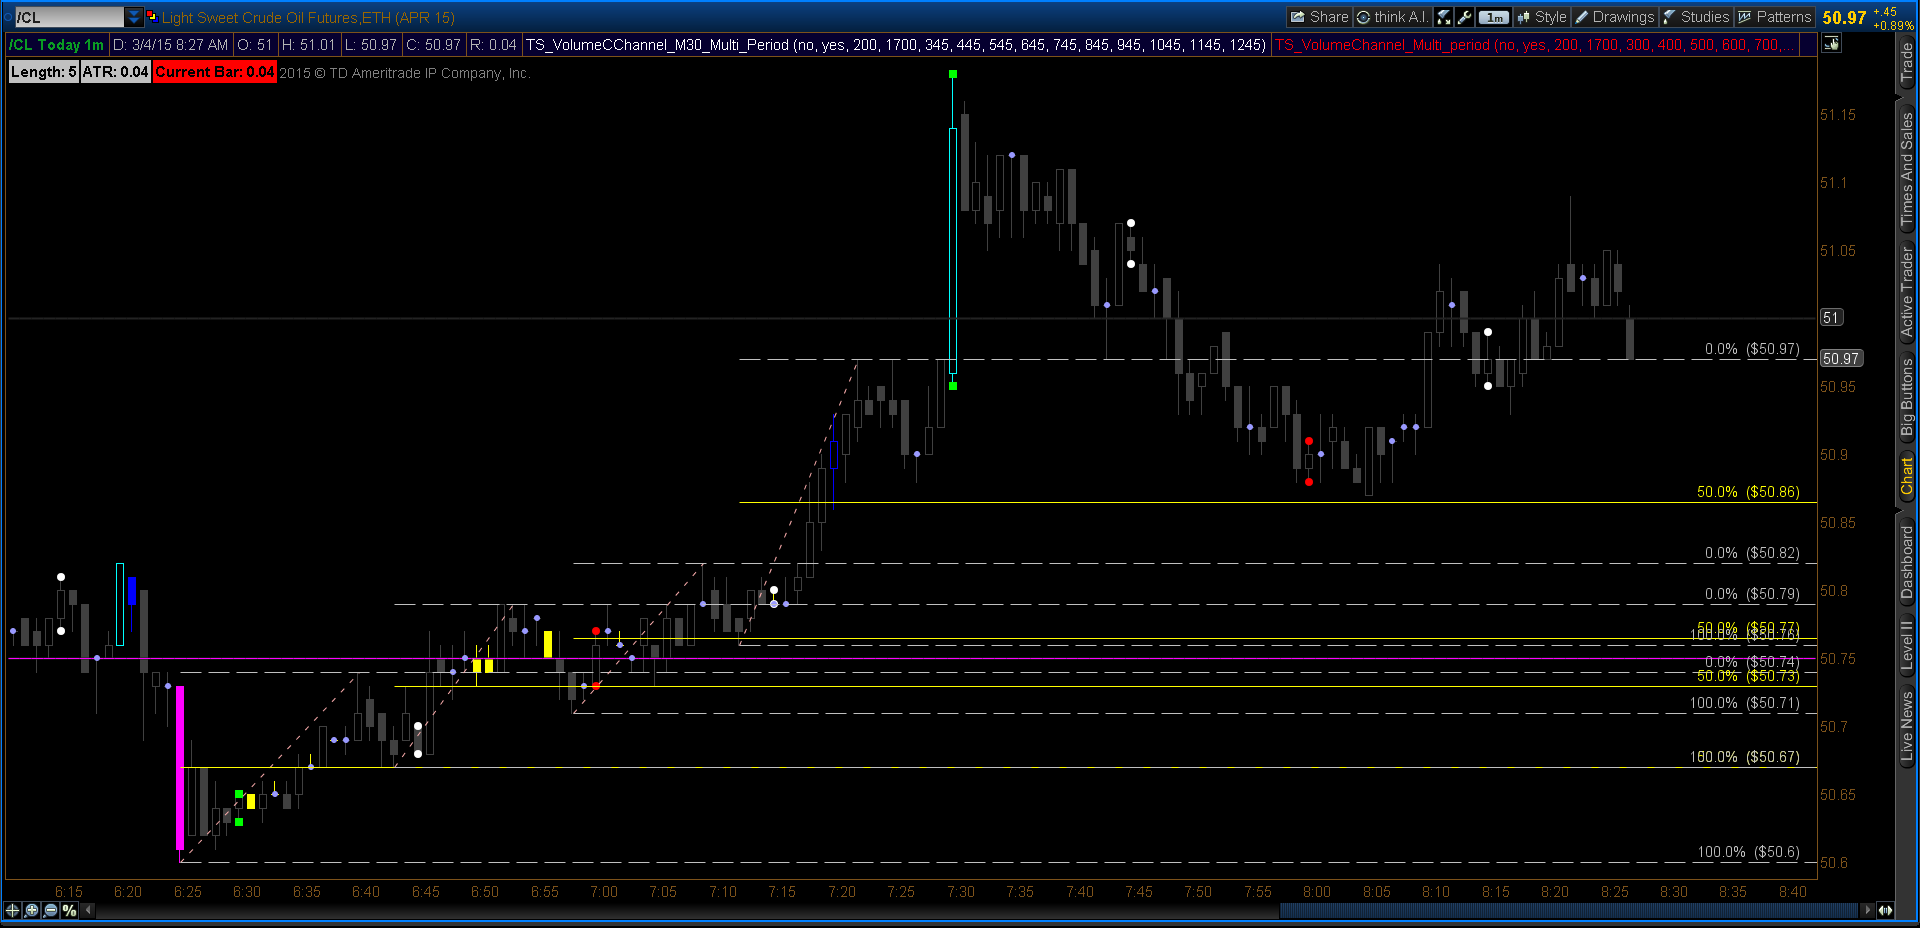Open the Patterns menu
1920x928 pixels.
[x=1774, y=17]
